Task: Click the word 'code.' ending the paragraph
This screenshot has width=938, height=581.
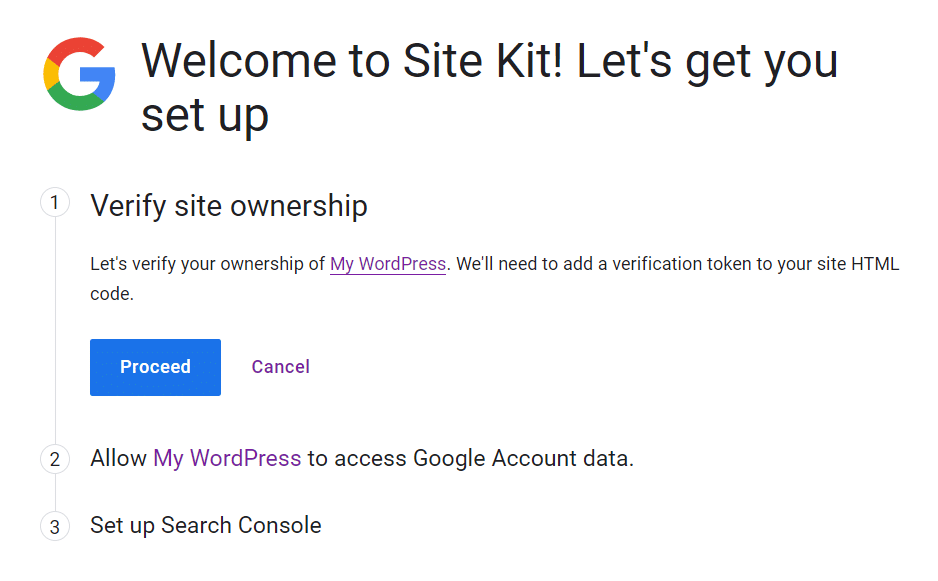Action: pos(112,294)
